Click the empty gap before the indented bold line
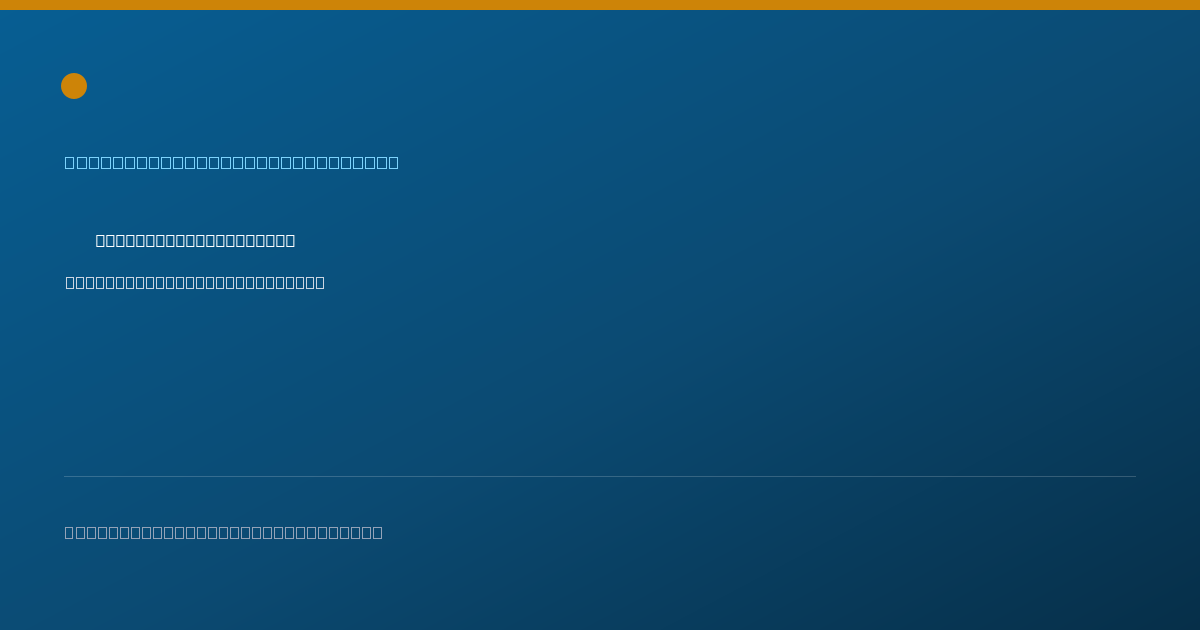1200x630 pixels. 80,240
